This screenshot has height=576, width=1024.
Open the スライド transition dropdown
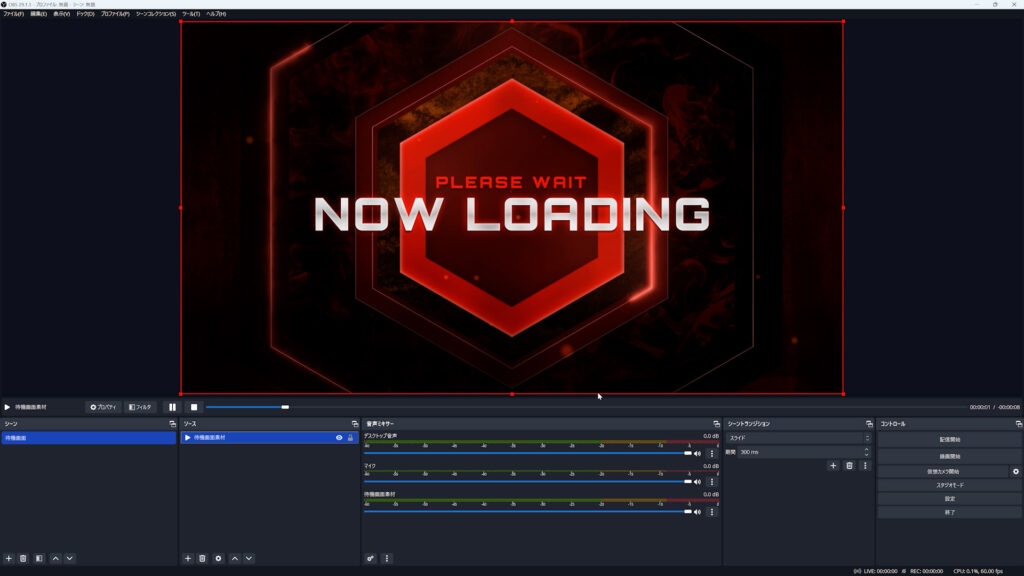coord(797,438)
